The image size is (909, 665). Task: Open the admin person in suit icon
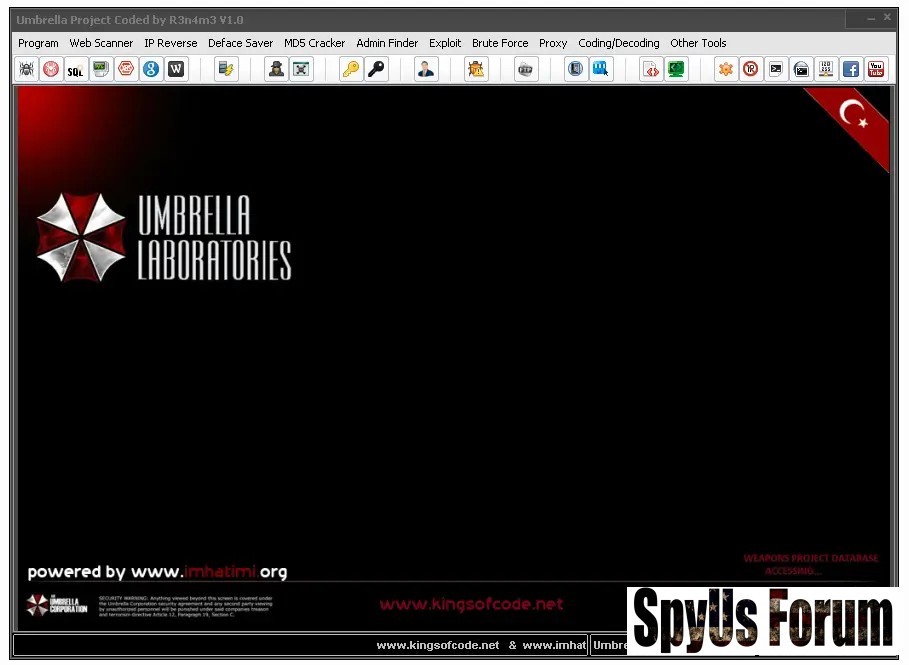pyautogui.click(x=426, y=69)
